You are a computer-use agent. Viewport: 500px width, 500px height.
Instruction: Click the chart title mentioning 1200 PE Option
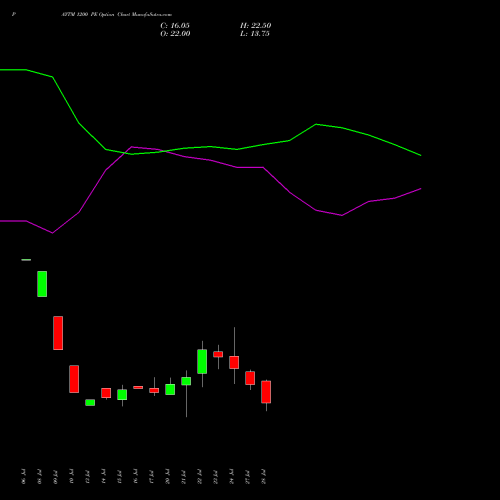click(117, 14)
